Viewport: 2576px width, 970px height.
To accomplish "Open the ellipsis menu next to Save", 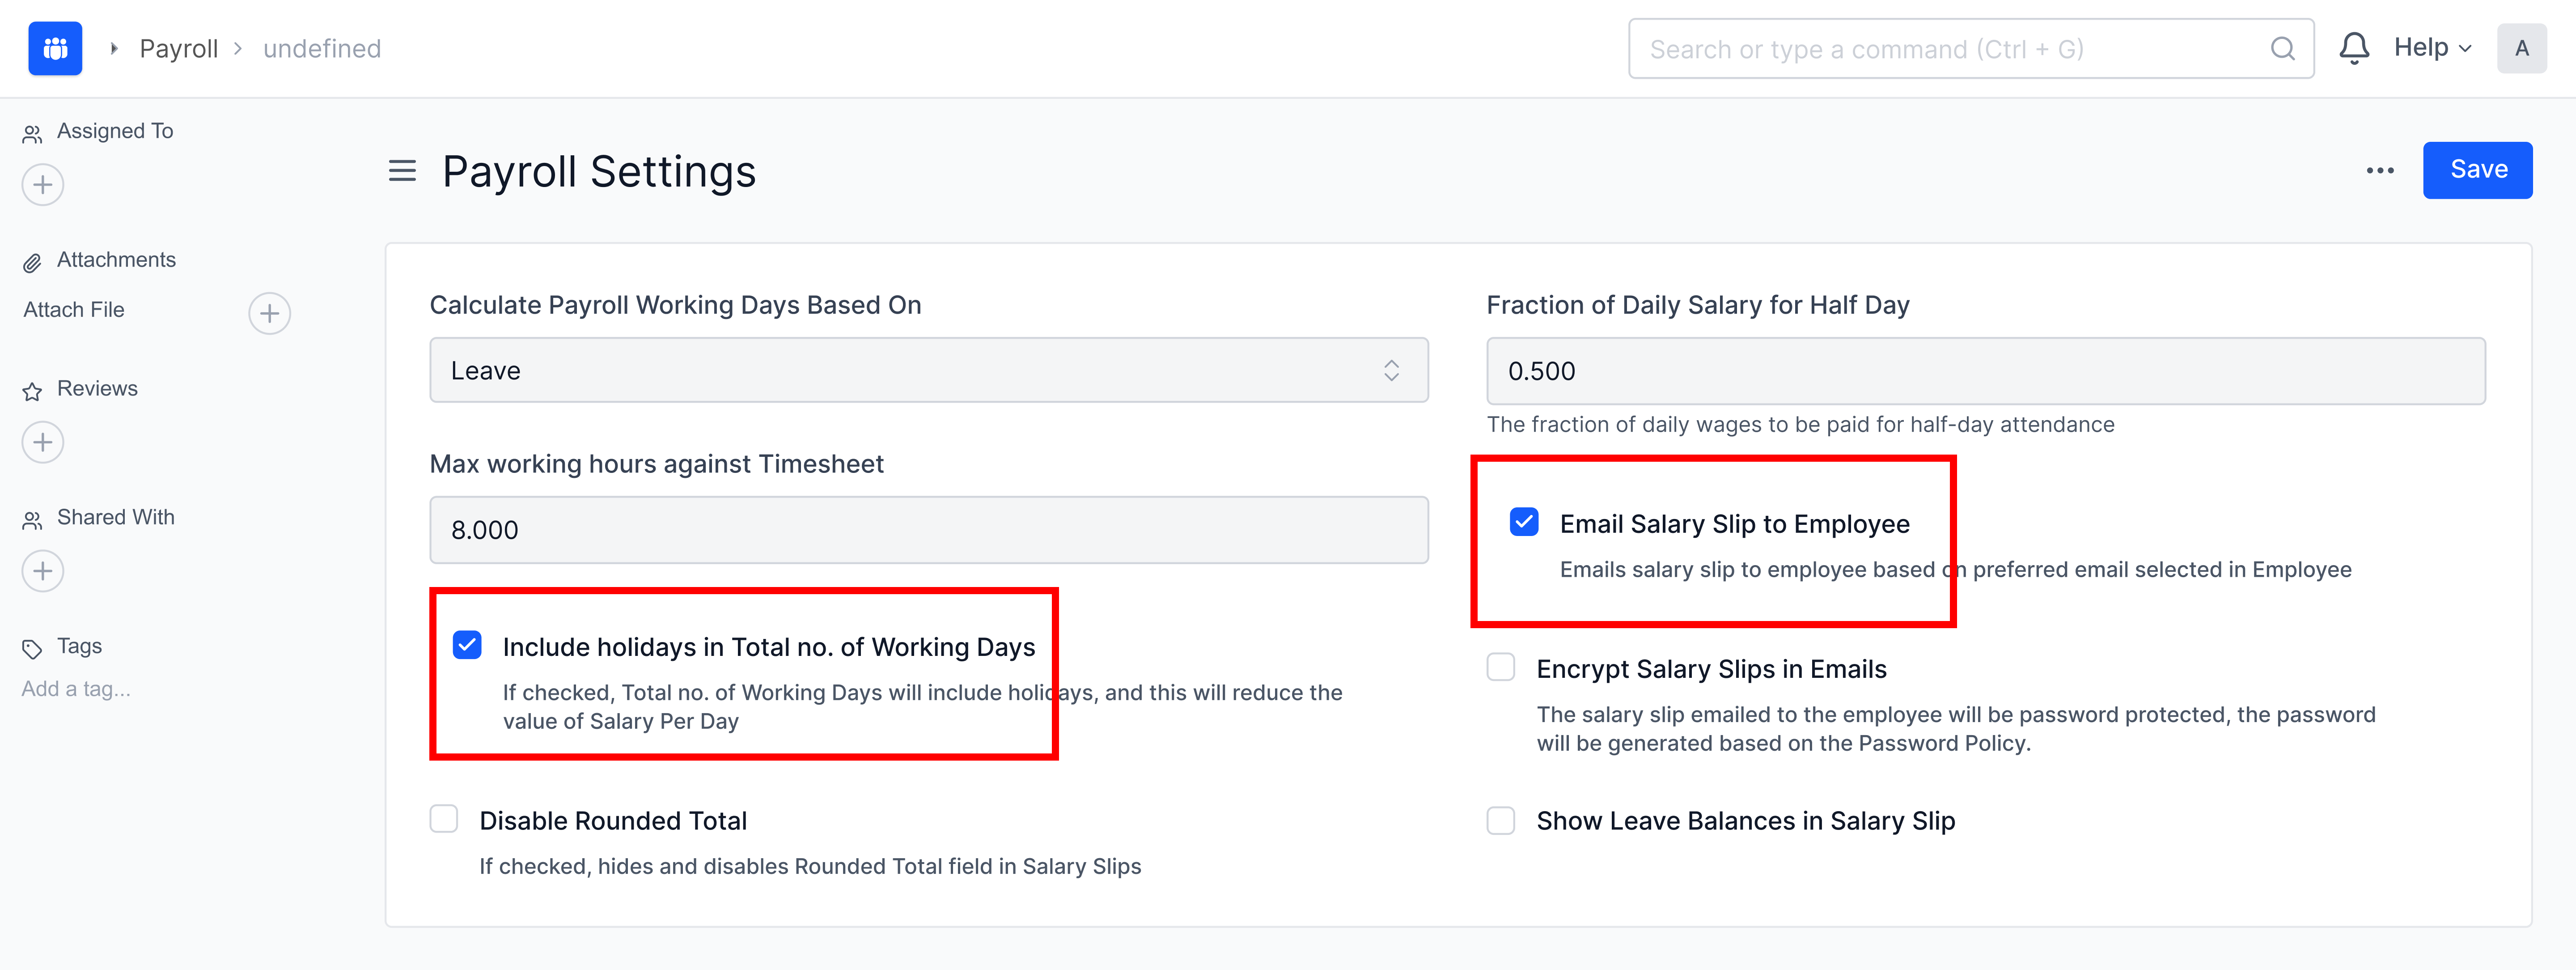I will click(2380, 170).
